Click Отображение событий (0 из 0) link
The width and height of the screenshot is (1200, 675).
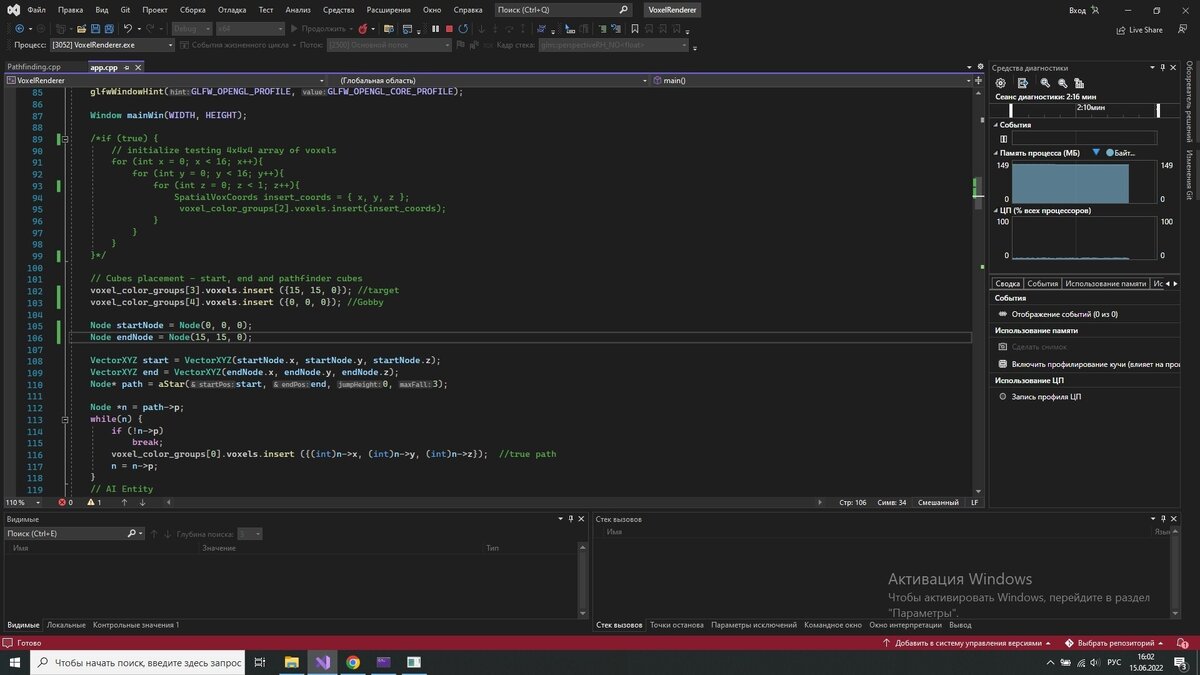coord(1064,314)
